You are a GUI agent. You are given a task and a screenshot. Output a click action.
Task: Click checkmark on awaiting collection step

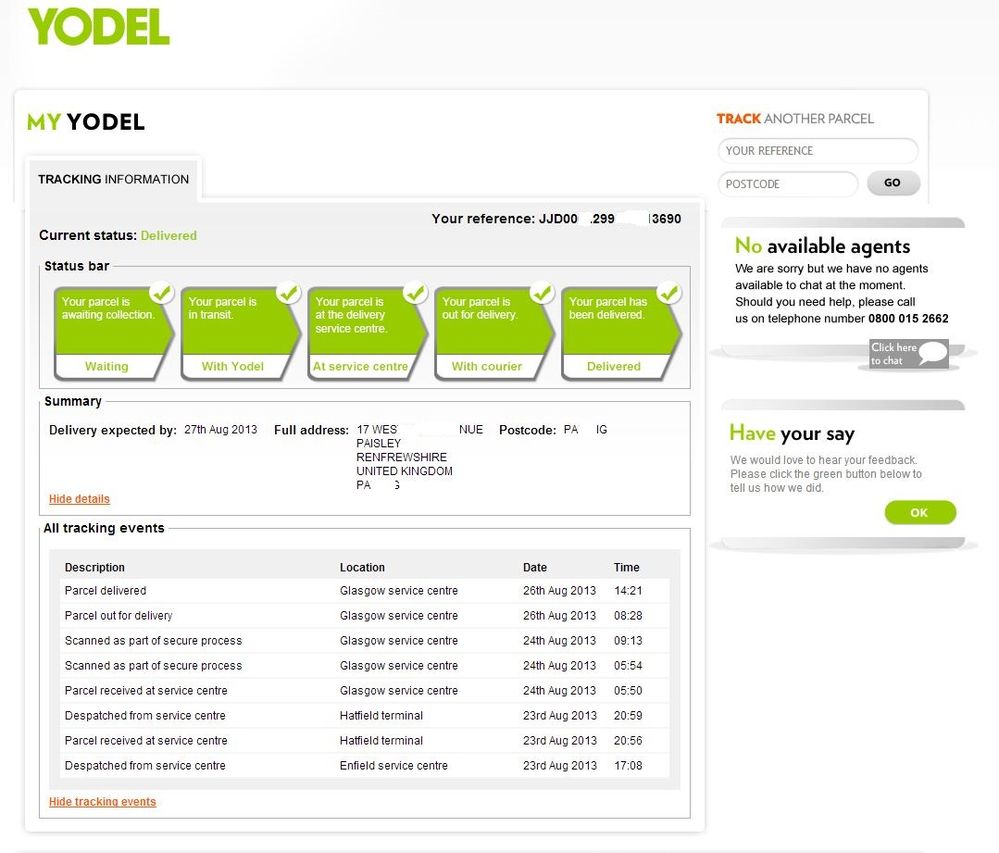[x=162, y=292]
